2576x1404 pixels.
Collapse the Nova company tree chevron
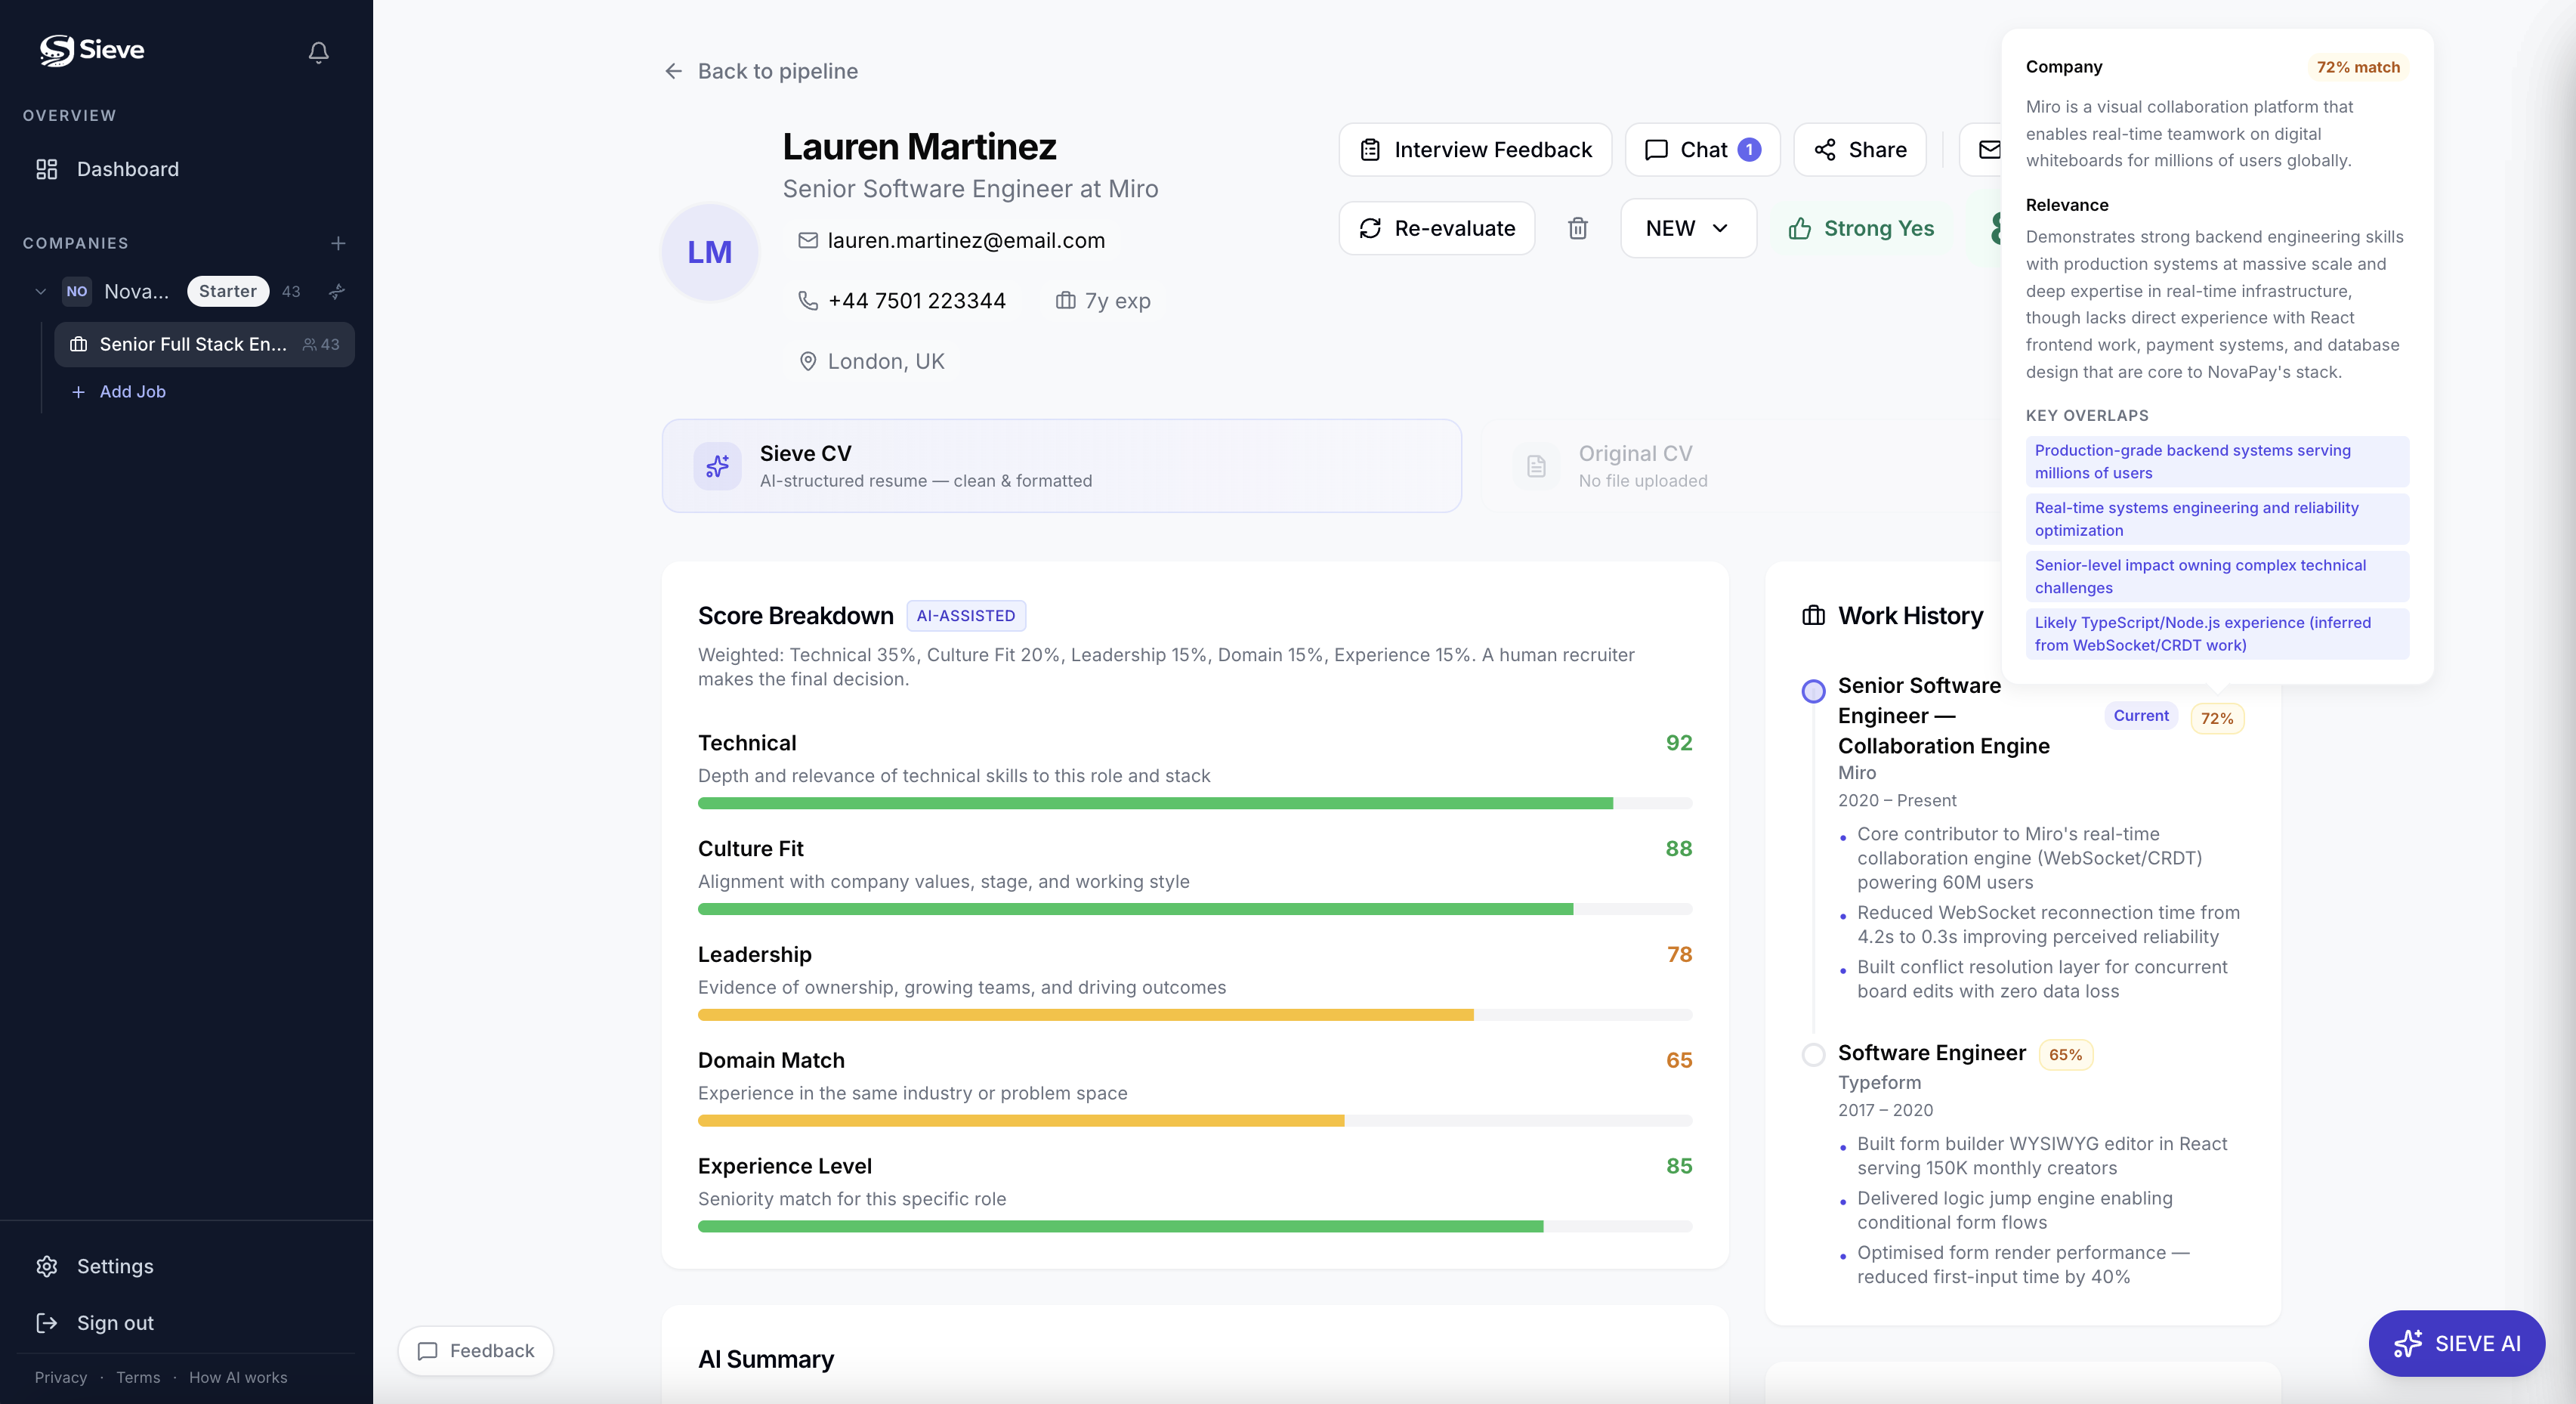(41, 291)
